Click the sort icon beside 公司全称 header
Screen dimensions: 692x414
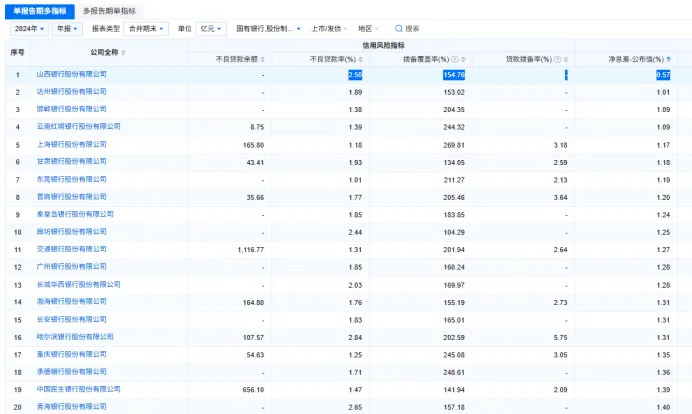(124, 52)
